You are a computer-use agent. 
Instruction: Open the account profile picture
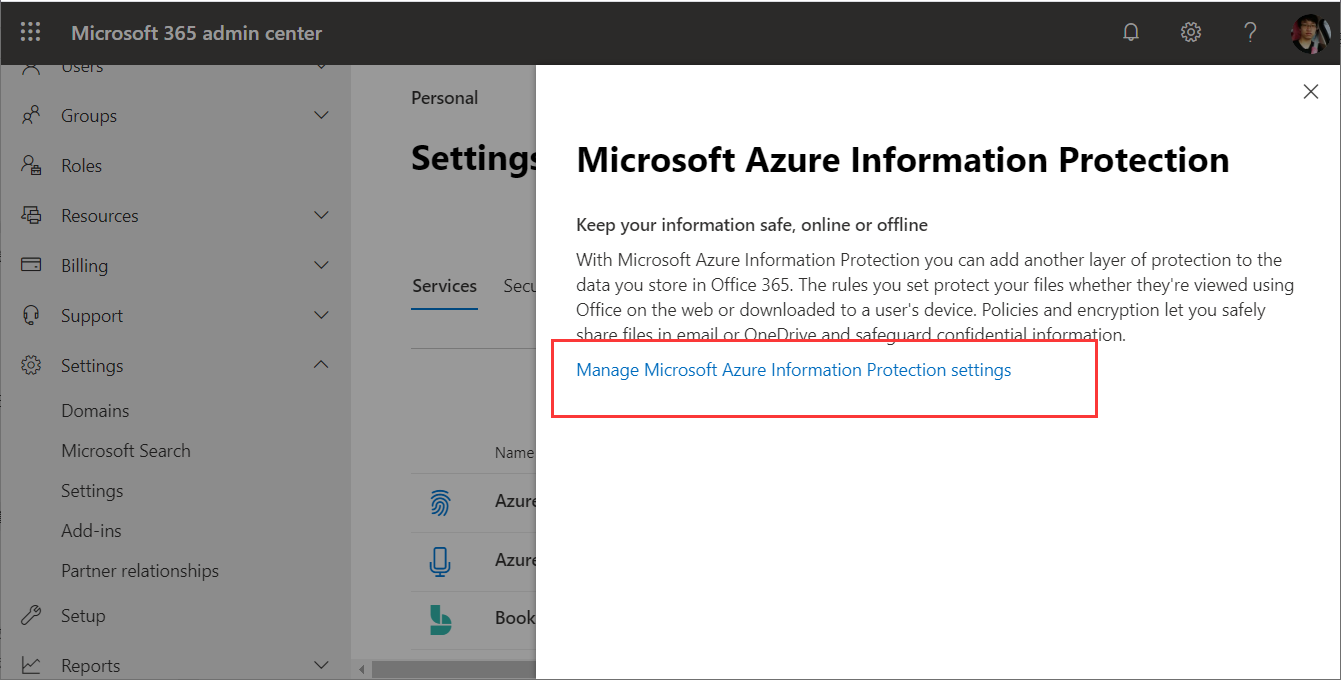click(1310, 33)
